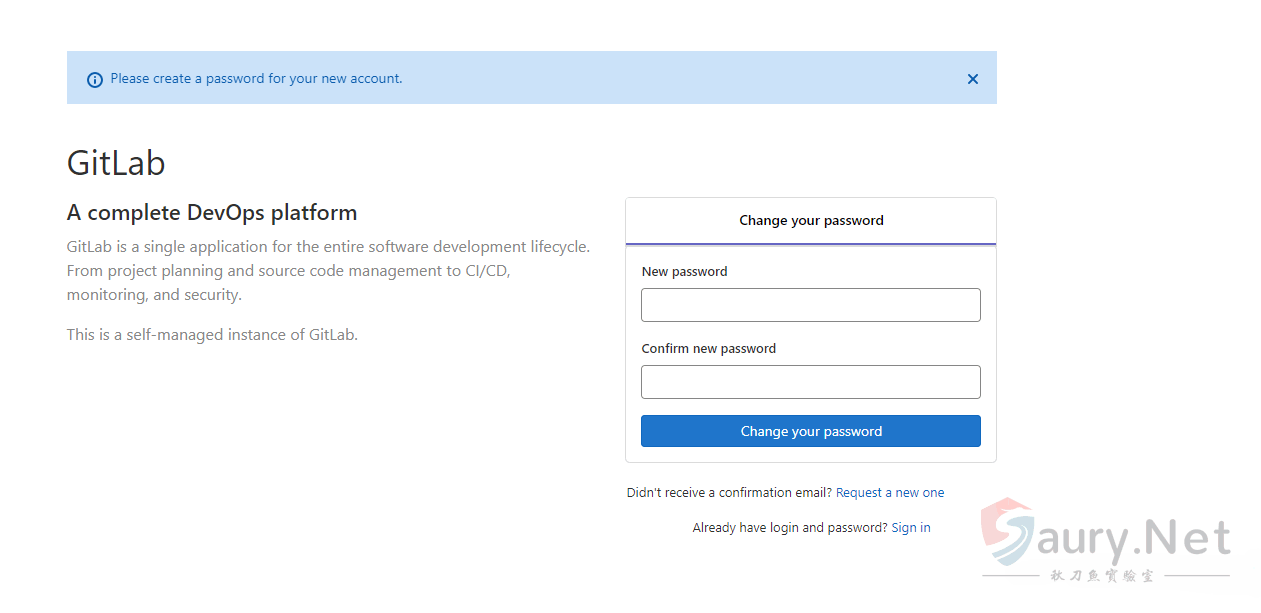Click the info icon in the alert banner
Viewport: 1261px width, 613px height.
pyautogui.click(x=95, y=79)
